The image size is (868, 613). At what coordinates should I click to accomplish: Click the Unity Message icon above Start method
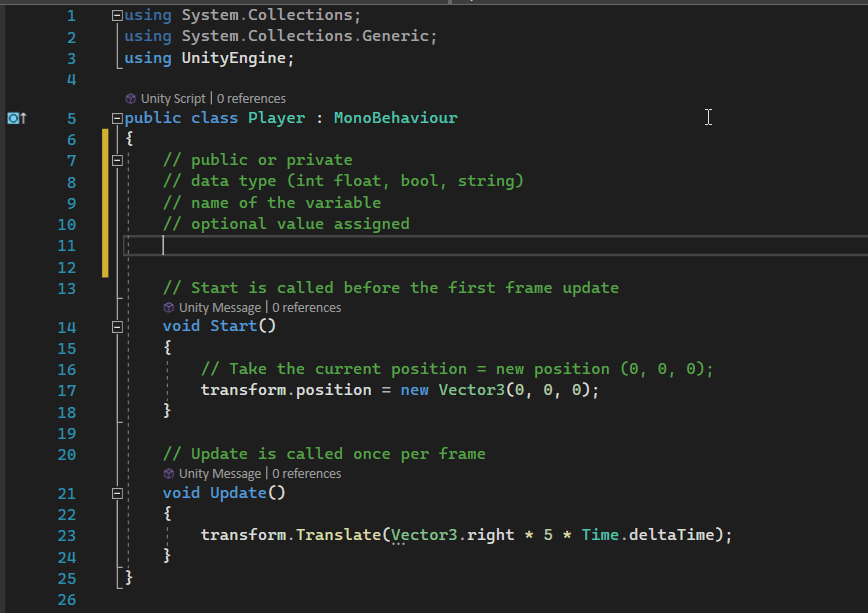(x=168, y=307)
